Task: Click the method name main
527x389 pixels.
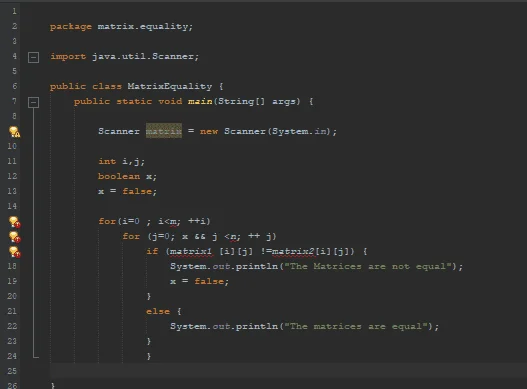Action: pyautogui.click(x=200, y=101)
